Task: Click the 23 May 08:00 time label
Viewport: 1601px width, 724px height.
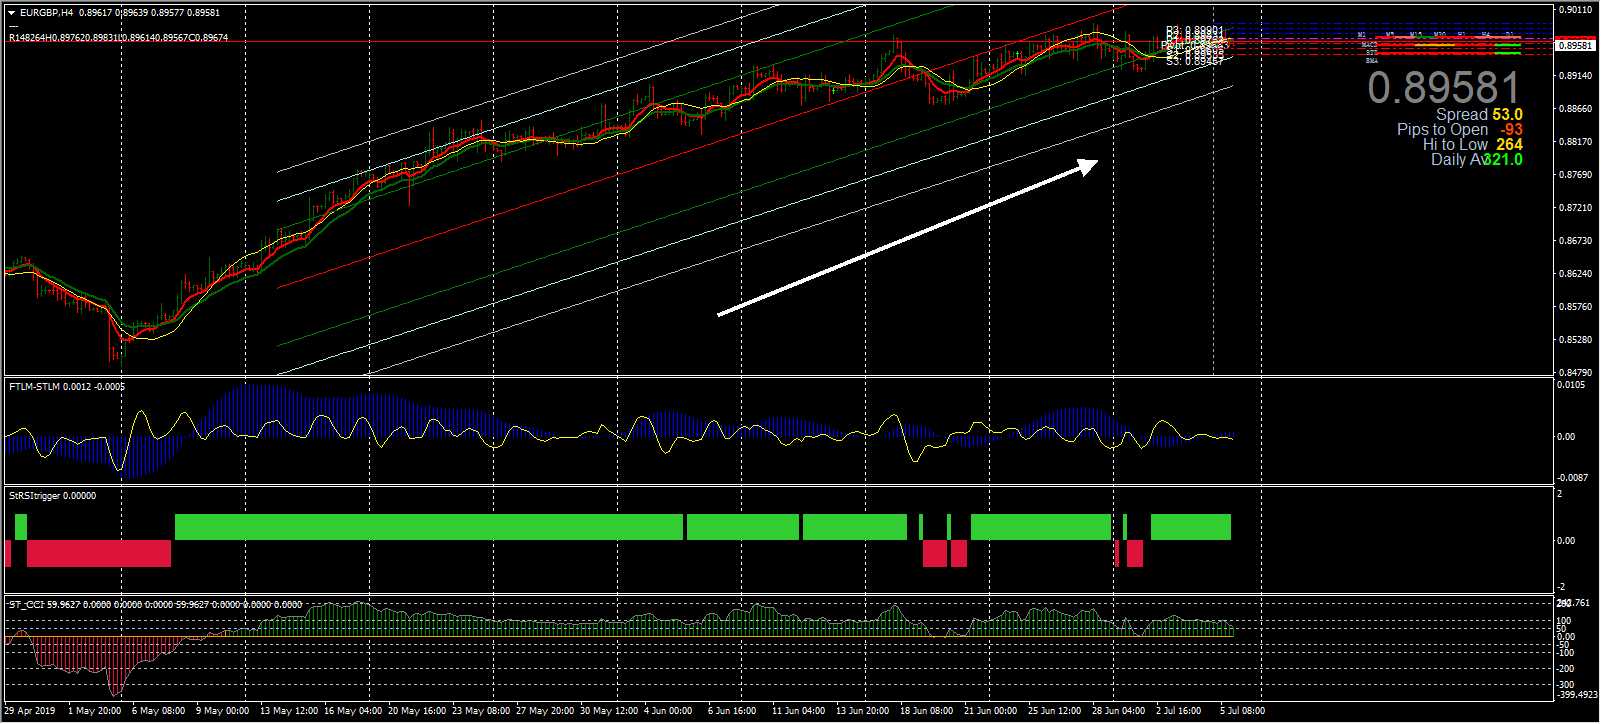Action: click(481, 711)
